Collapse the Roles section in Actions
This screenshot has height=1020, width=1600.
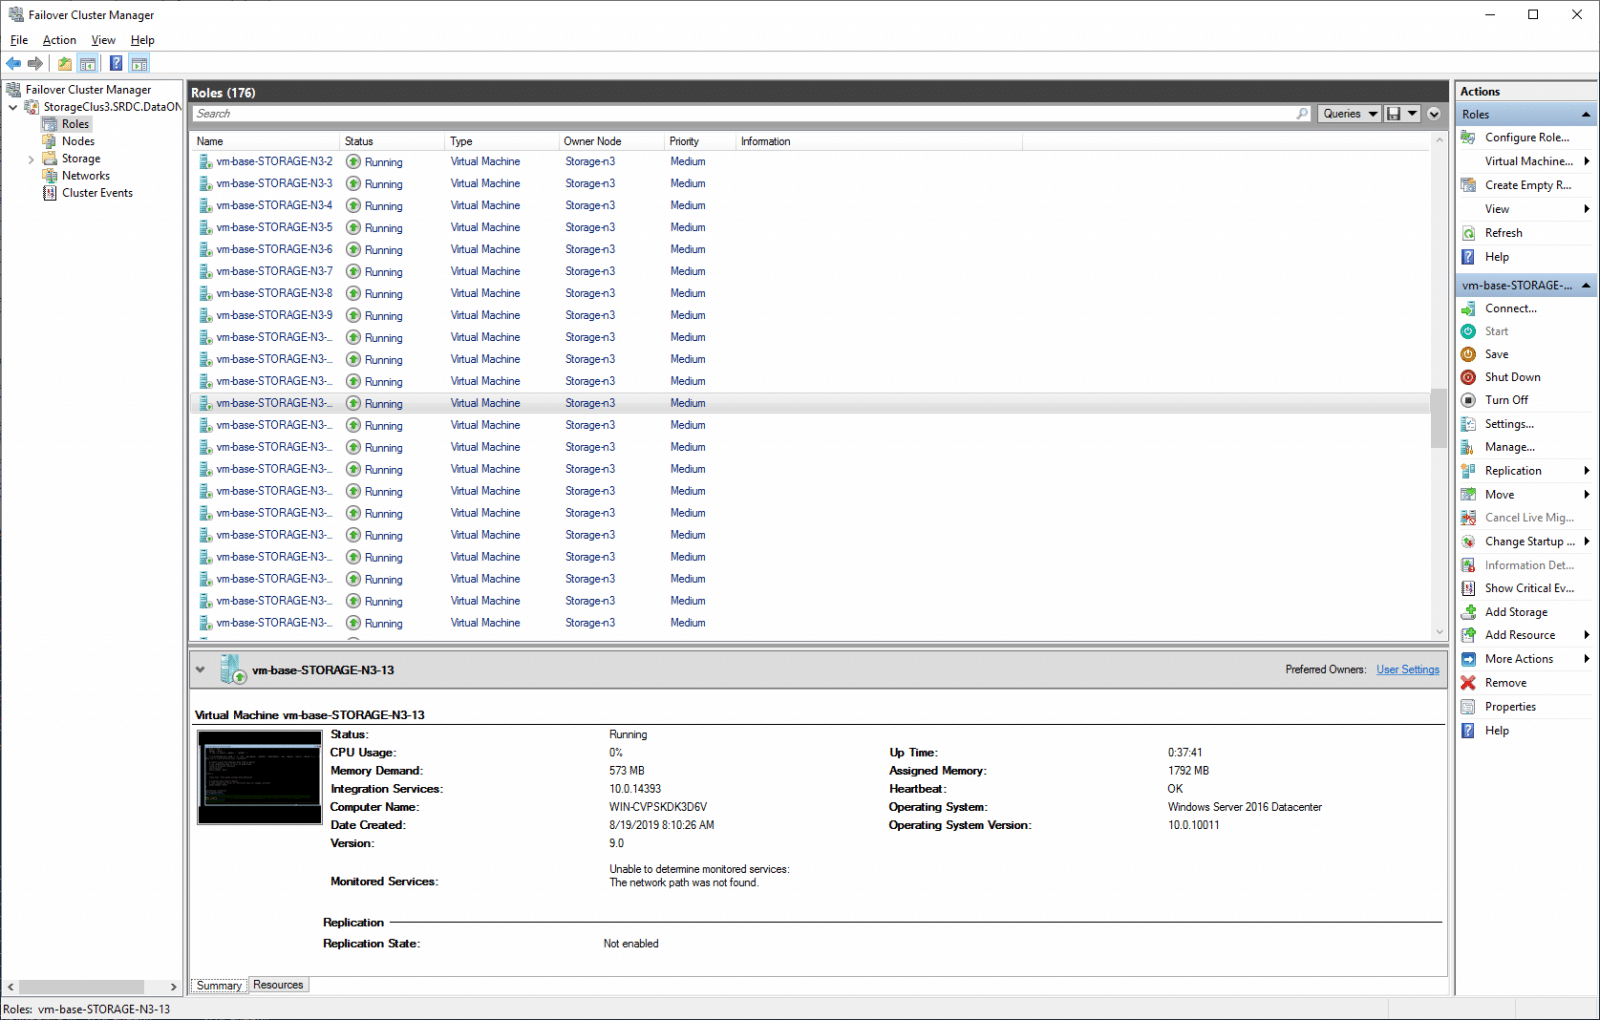tap(1586, 115)
